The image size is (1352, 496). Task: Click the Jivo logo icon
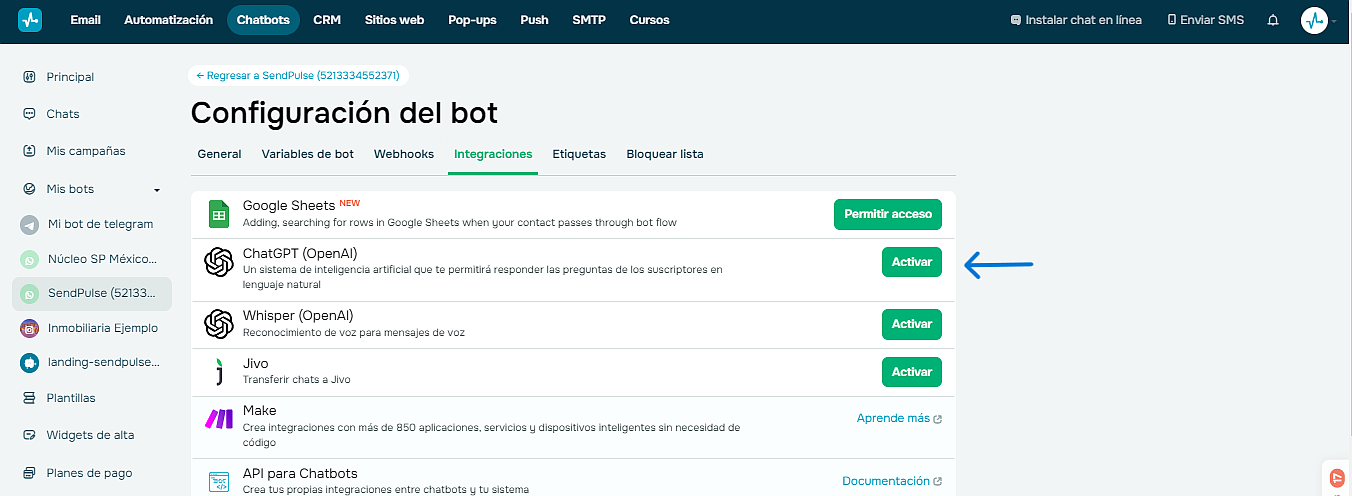coord(219,372)
